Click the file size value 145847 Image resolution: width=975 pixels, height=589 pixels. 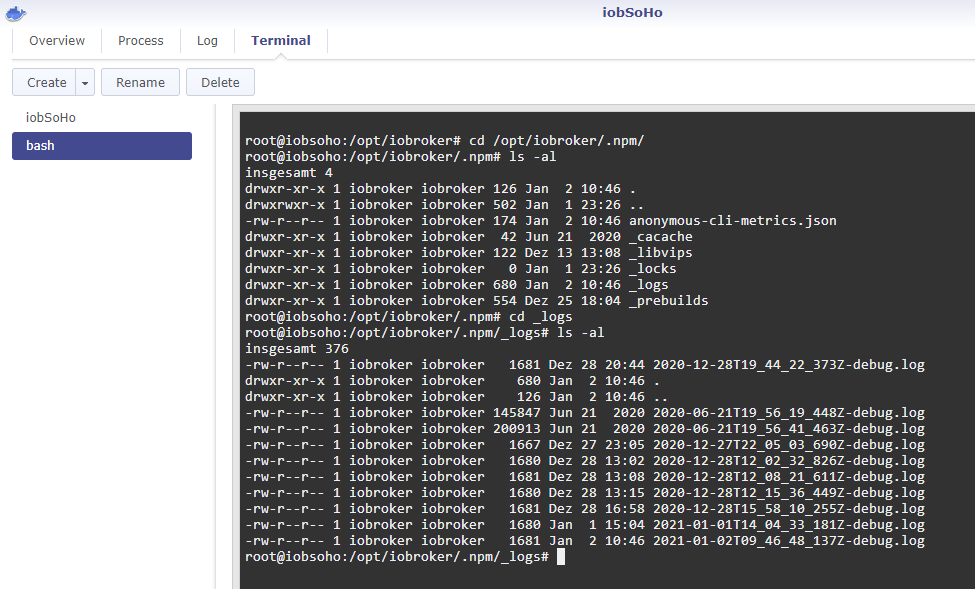tap(517, 413)
